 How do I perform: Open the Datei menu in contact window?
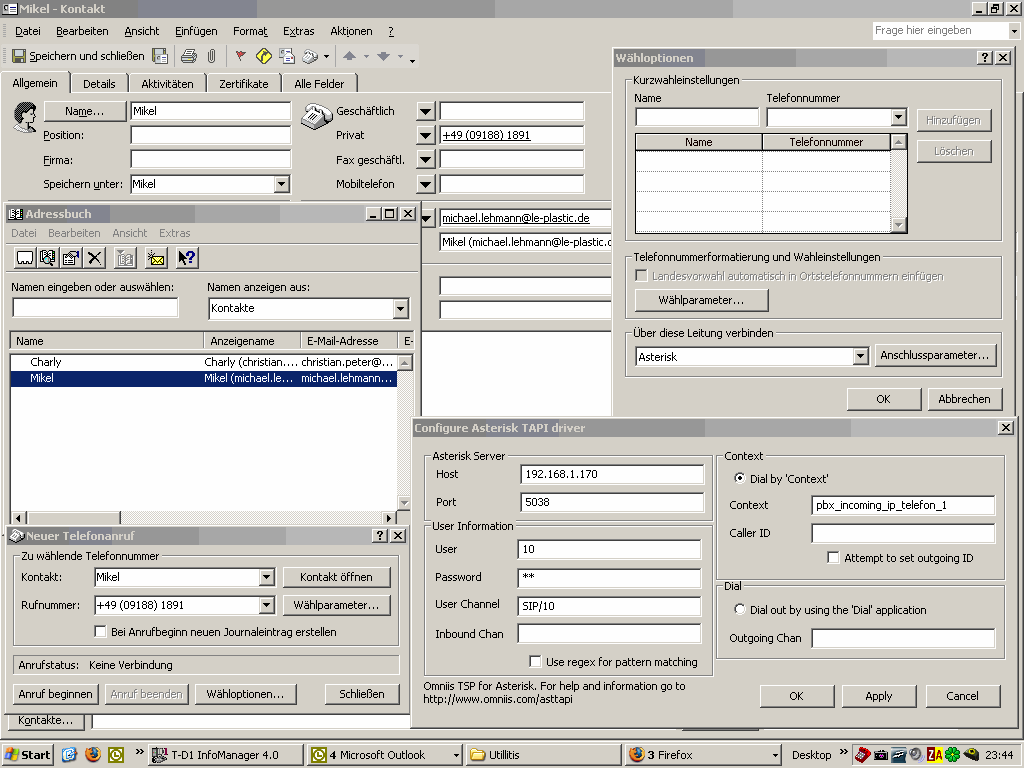pyautogui.click(x=27, y=31)
